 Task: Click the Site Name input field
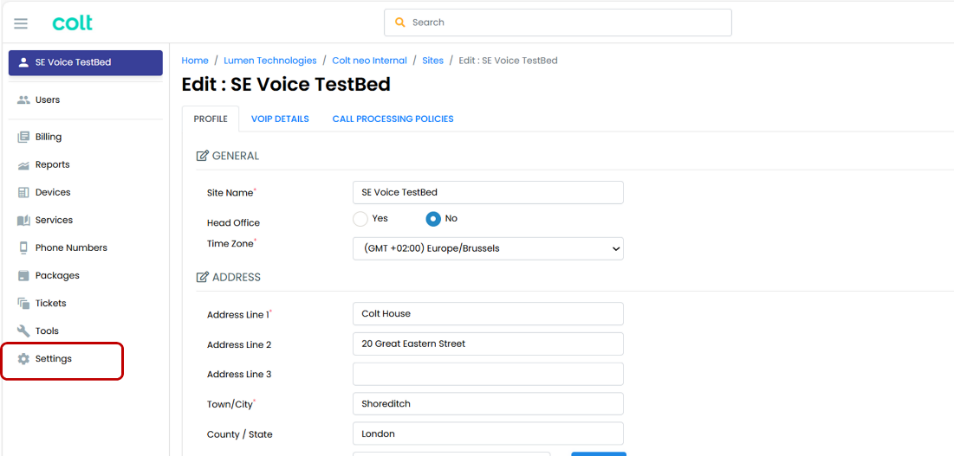pyautogui.click(x=488, y=192)
